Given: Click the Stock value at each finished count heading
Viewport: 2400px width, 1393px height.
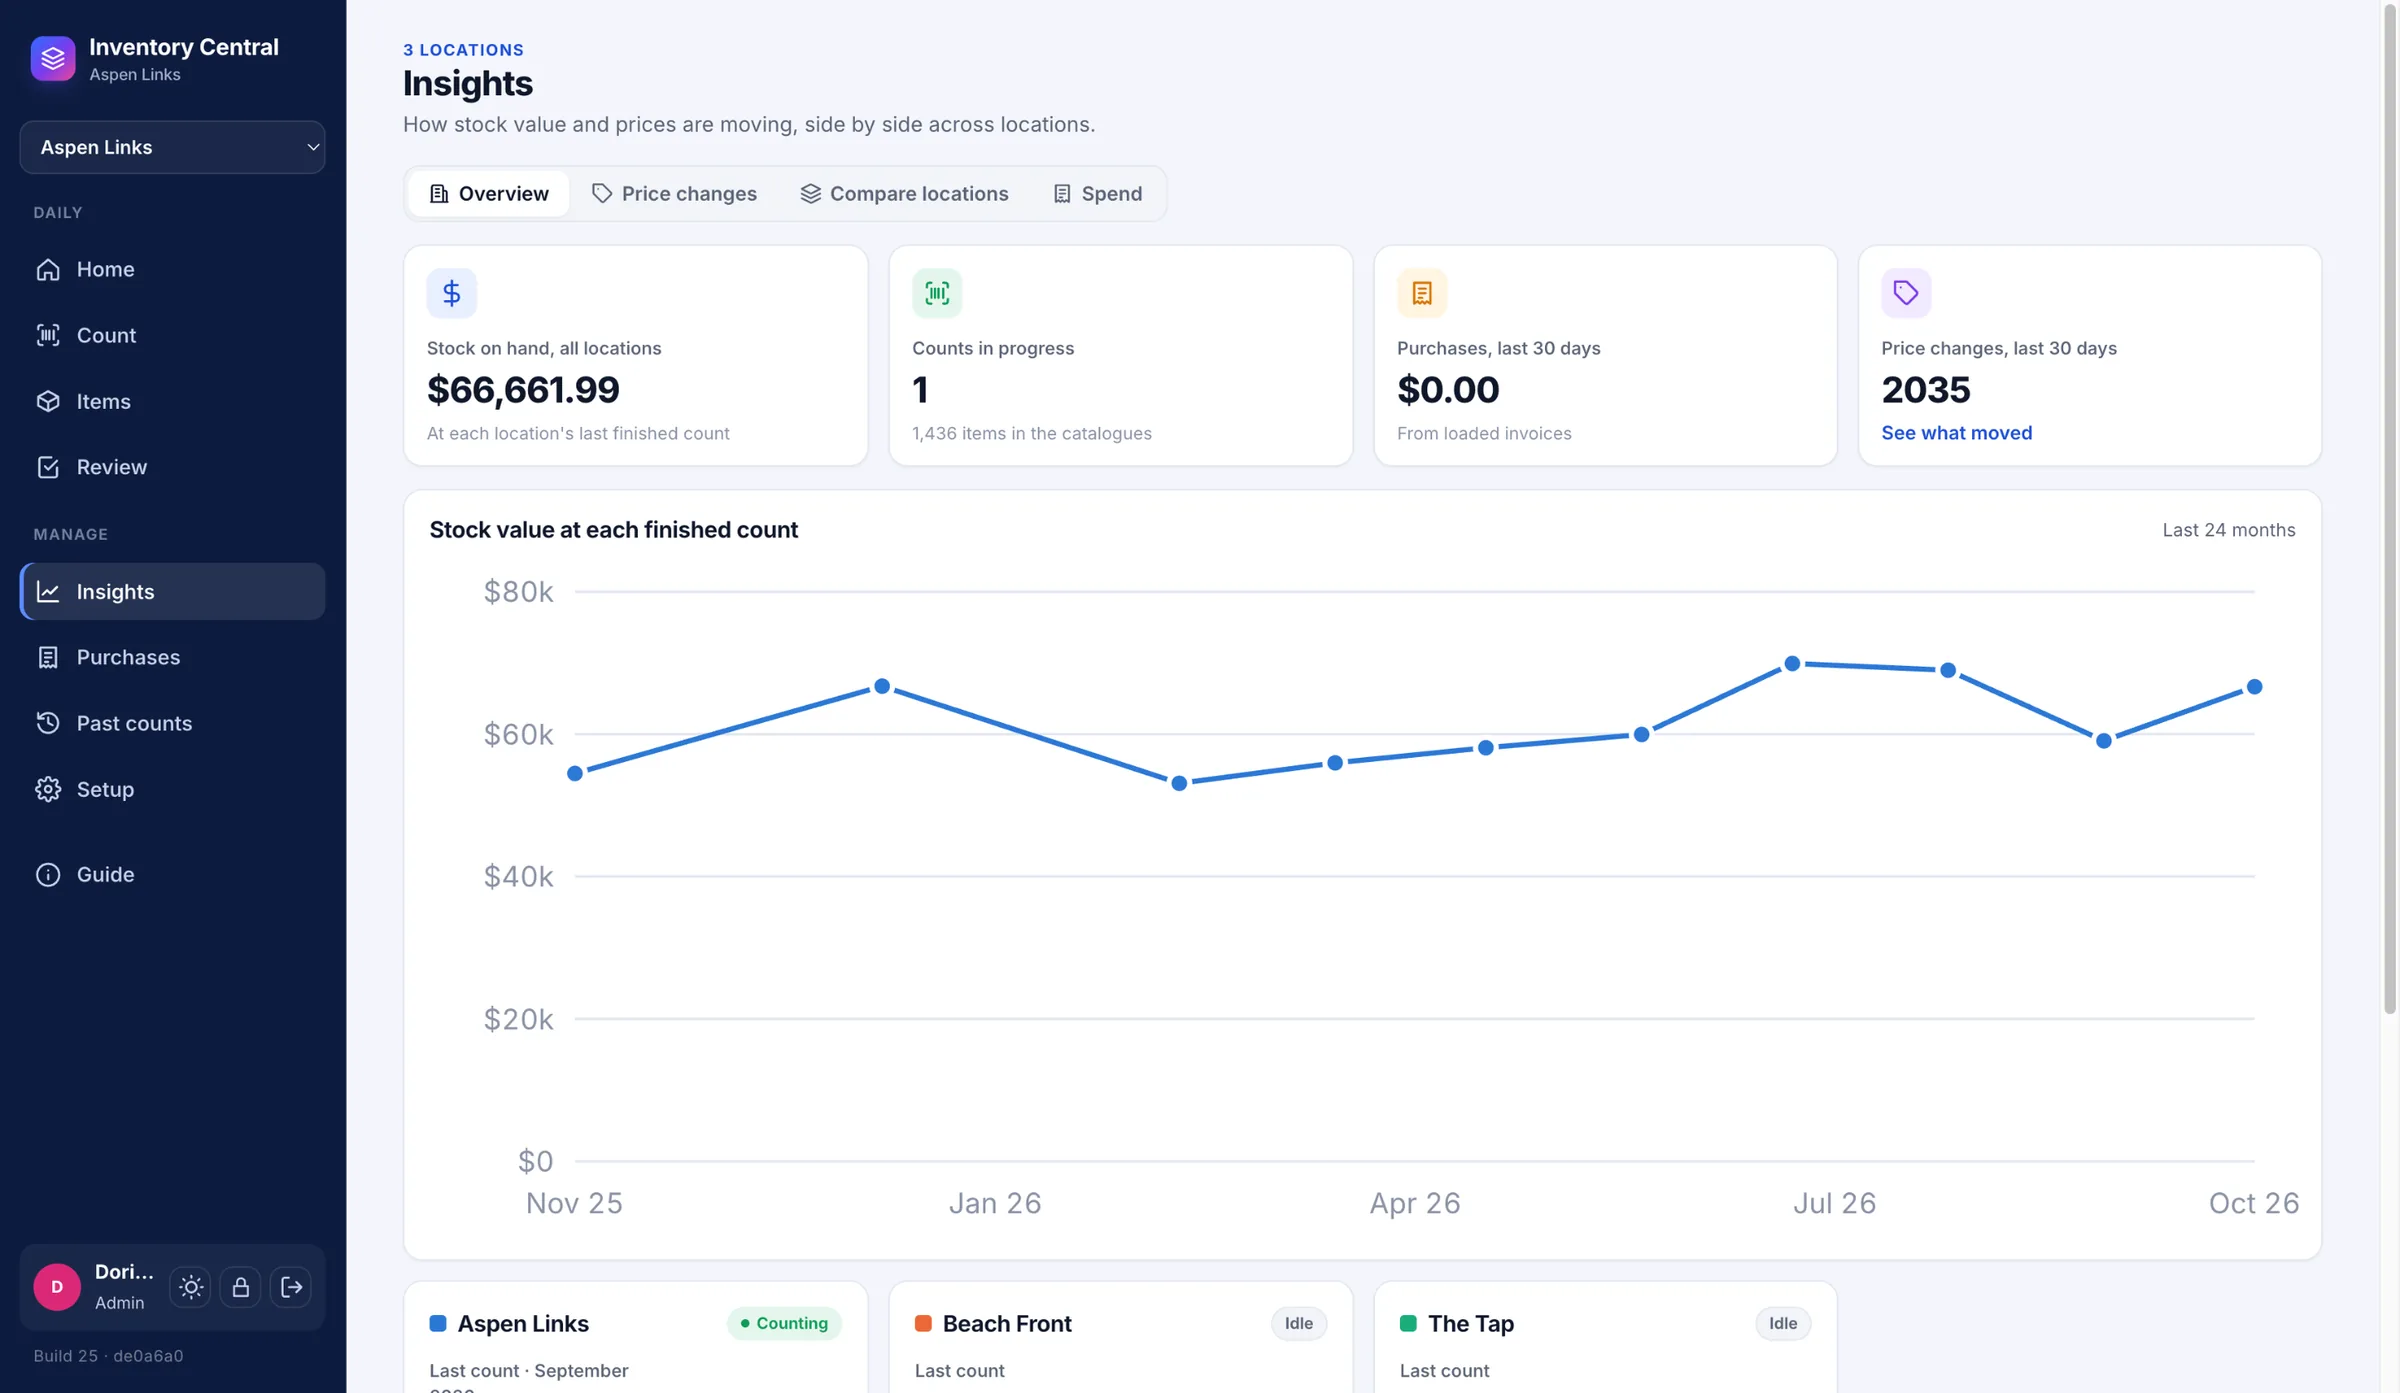Looking at the screenshot, I should tap(613, 530).
